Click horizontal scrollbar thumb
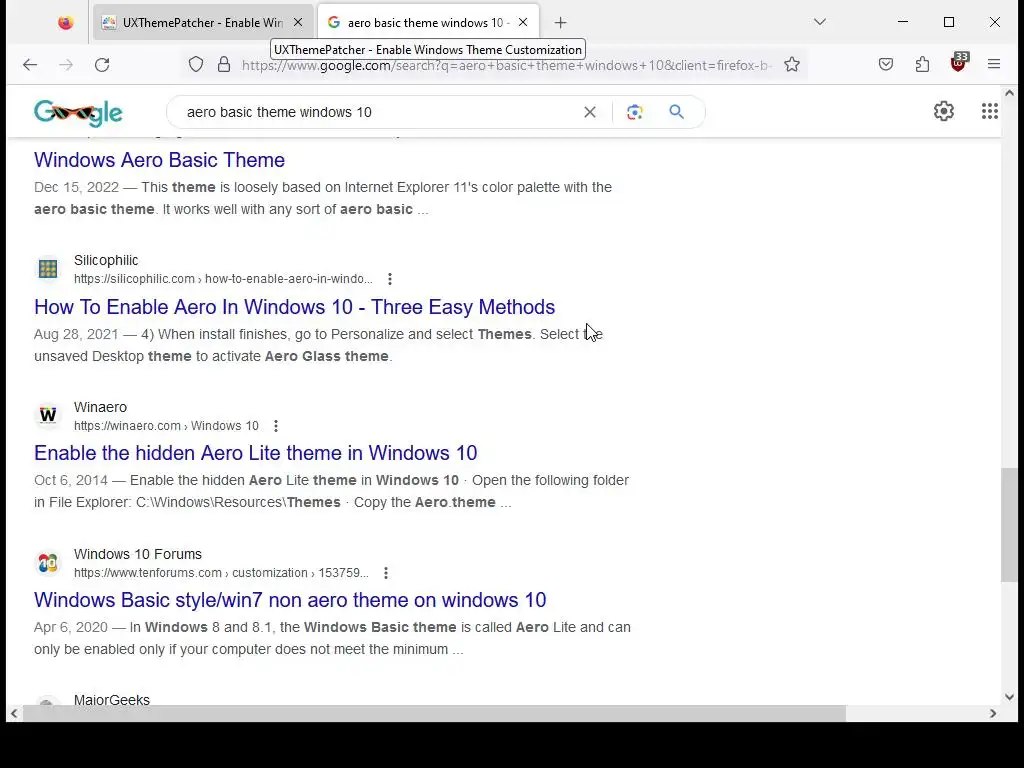Image resolution: width=1024 pixels, height=768 pixels. coord(434,713)
